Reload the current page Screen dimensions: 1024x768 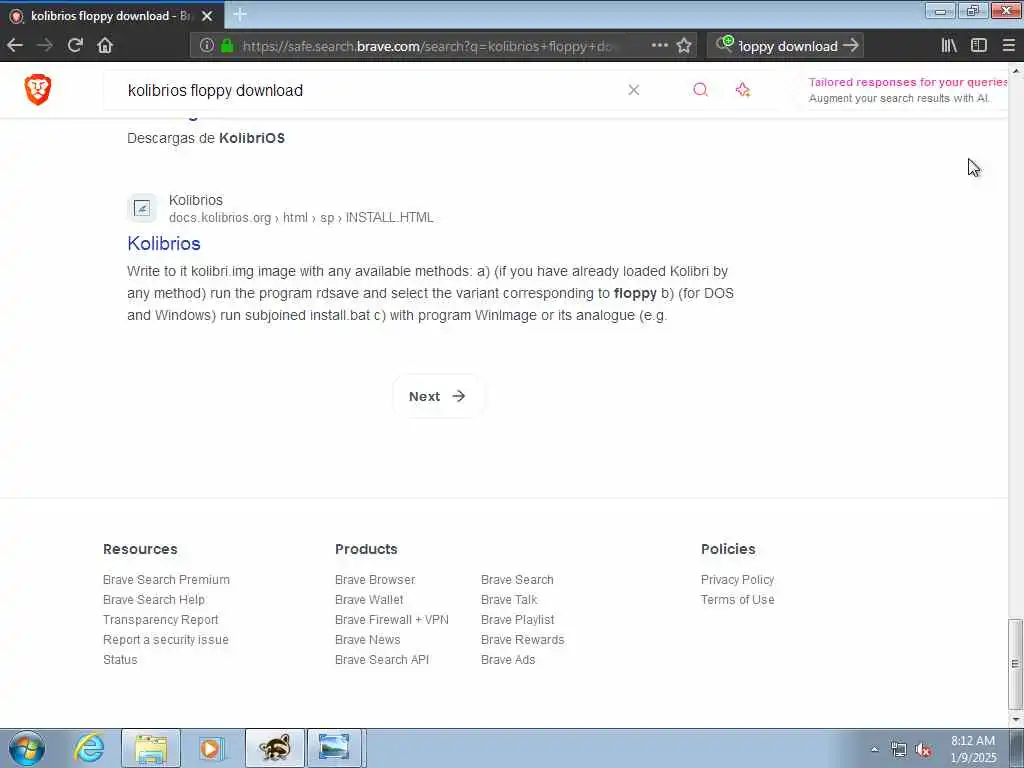(x=75, y=45)
